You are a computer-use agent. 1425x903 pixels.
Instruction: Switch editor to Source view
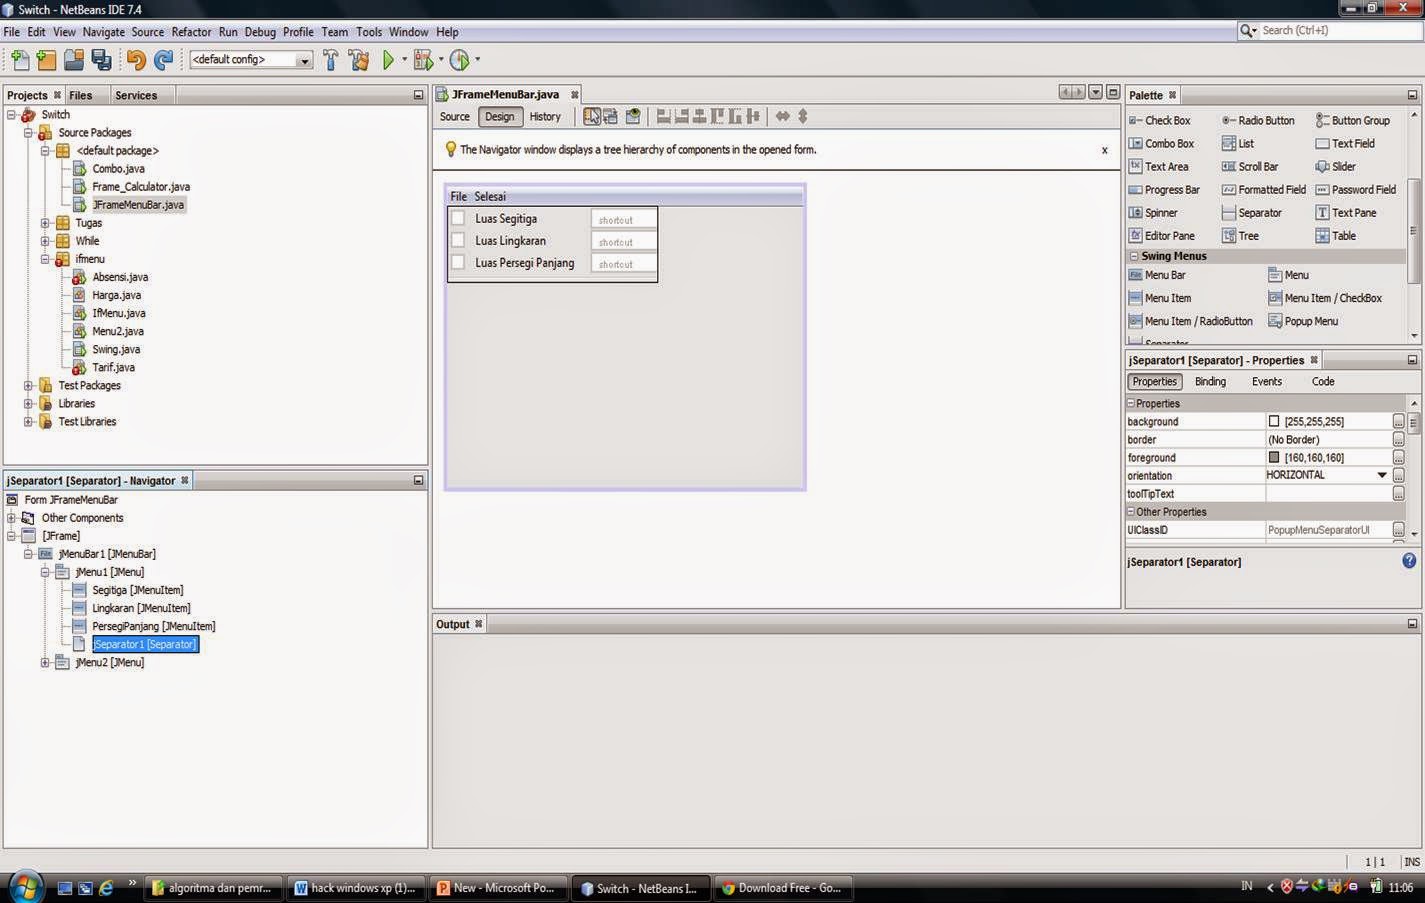pos(455,117)
